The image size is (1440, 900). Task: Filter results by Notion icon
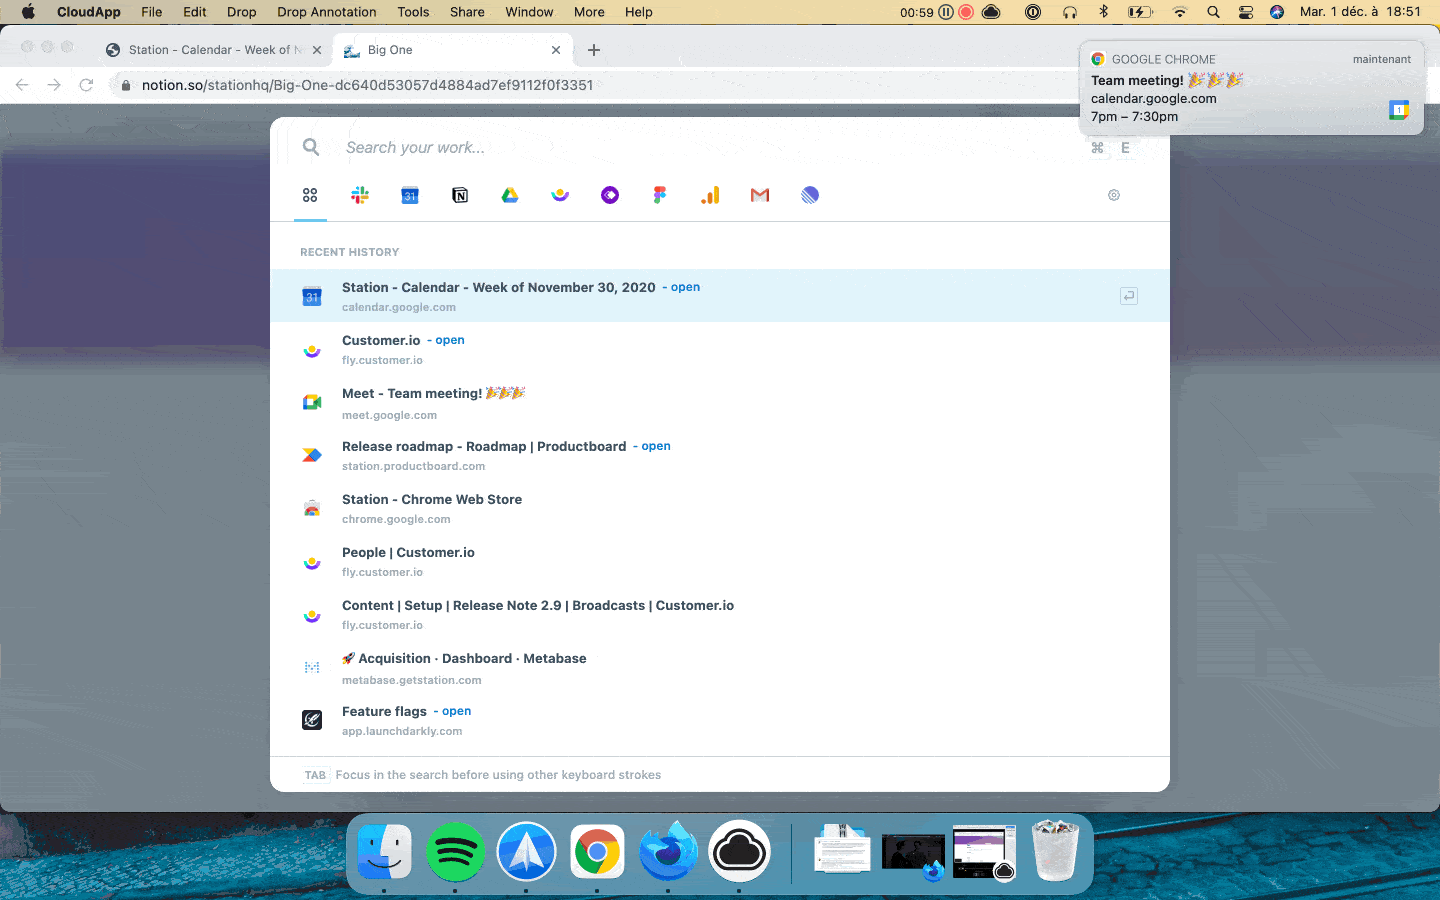pyautogui.click(x=460, y=195)
